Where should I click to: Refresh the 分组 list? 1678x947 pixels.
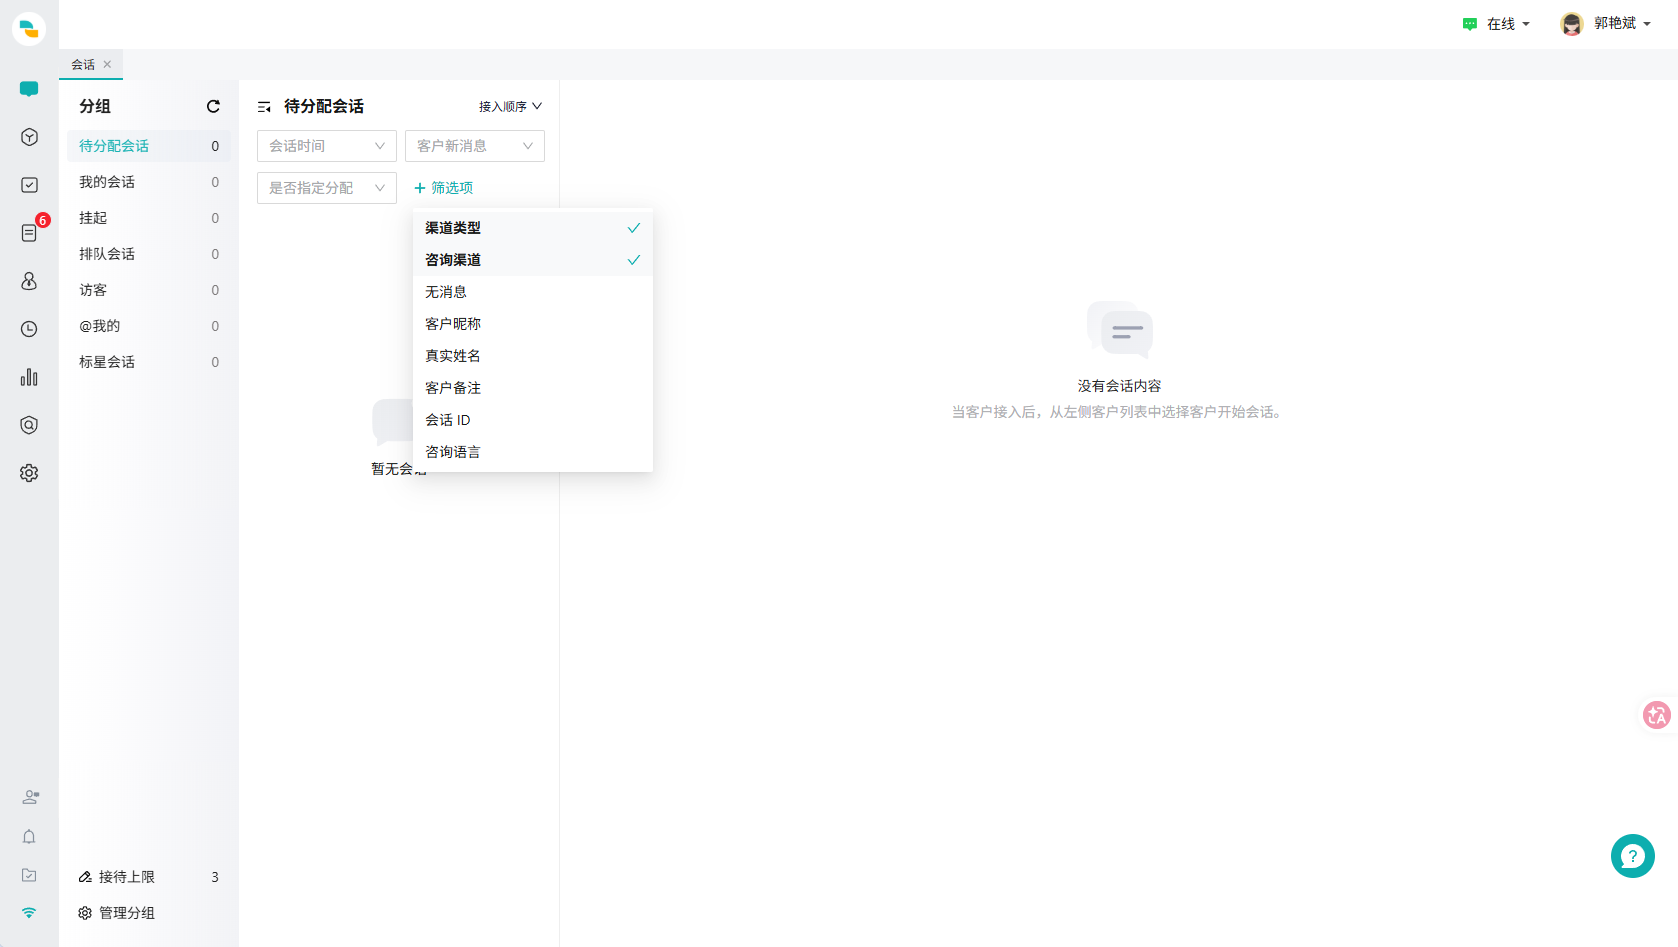(213, 106)
